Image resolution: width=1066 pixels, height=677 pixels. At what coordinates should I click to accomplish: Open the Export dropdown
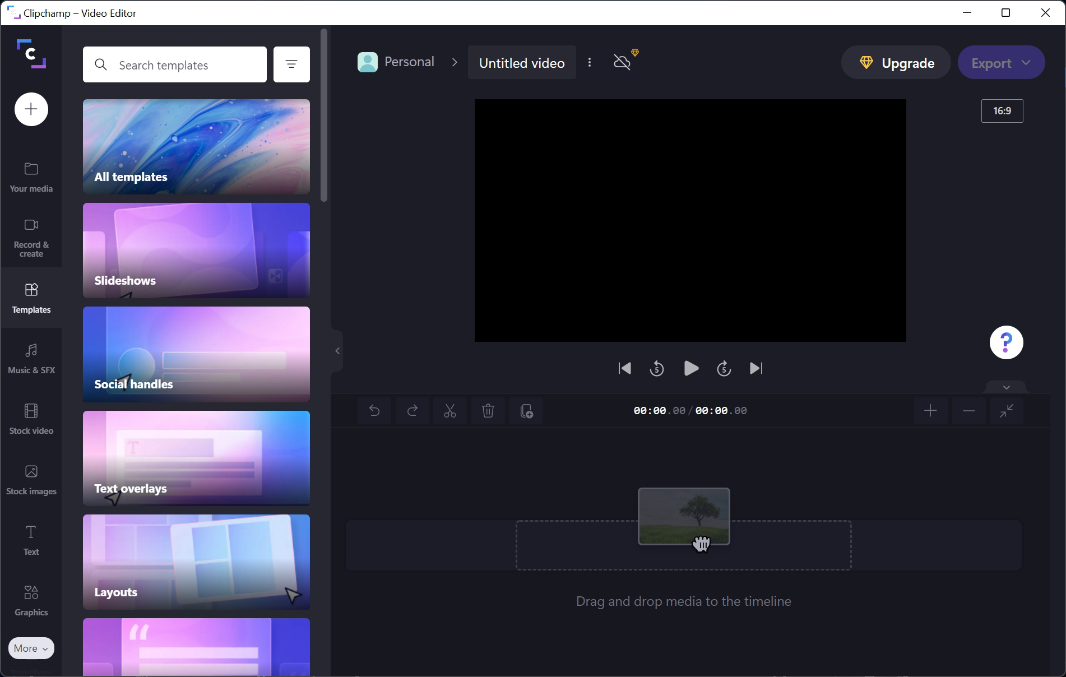1001,63
